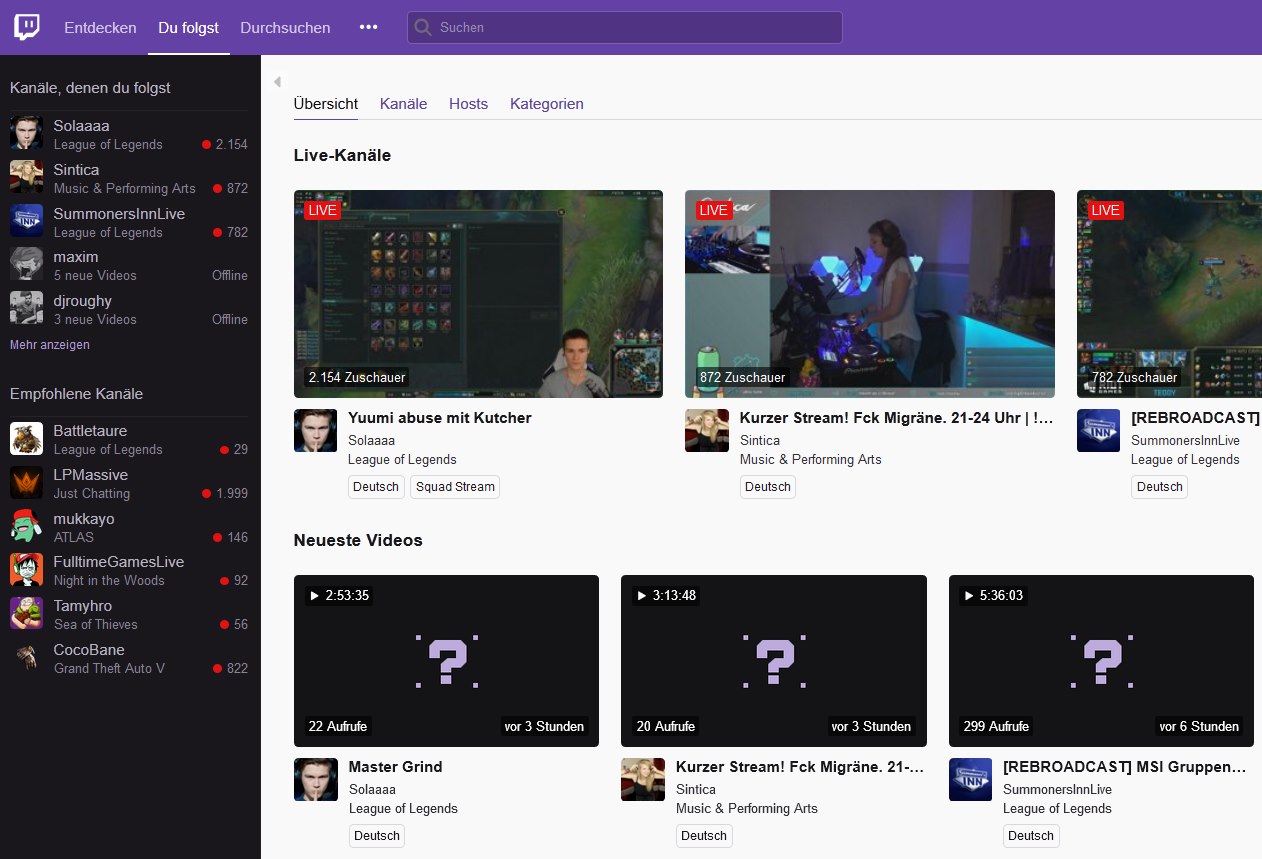
Task: Click Tamyhro avatar in sidebar
Action: point(26,613)
